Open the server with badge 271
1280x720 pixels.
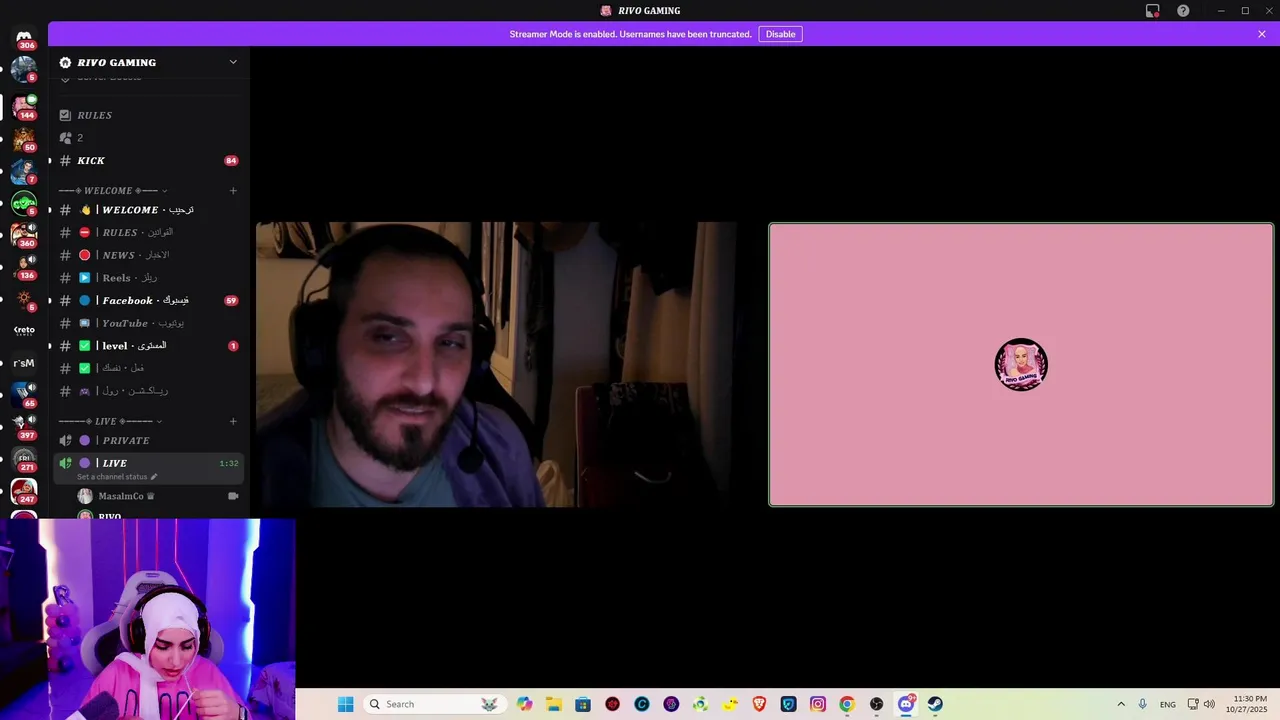[24, 458]
